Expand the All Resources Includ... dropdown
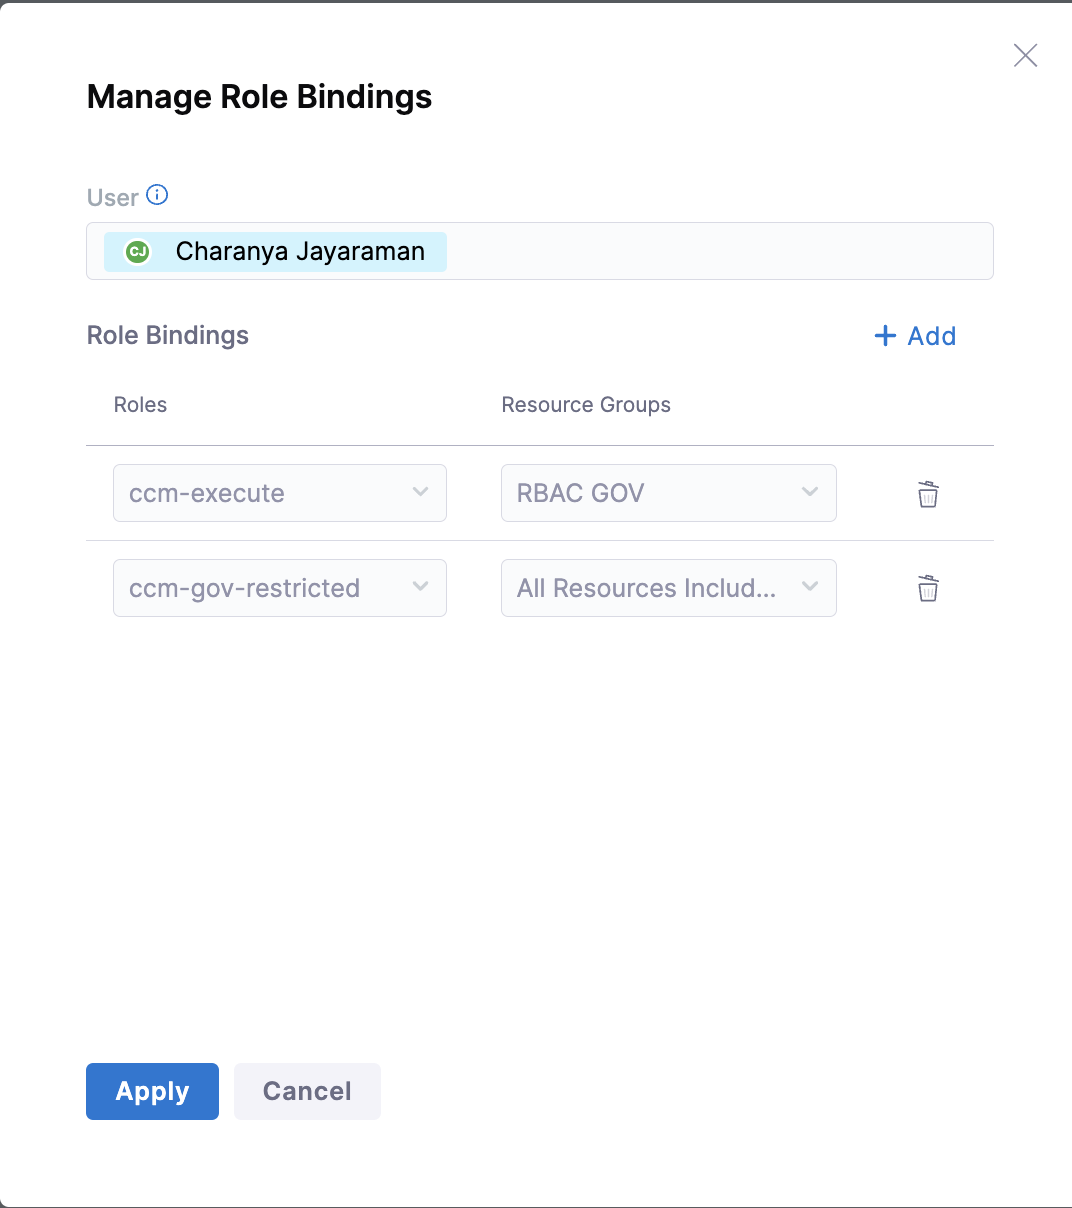The height and width of the screenshot is (1208, 1072). click(x=650, y=588)
